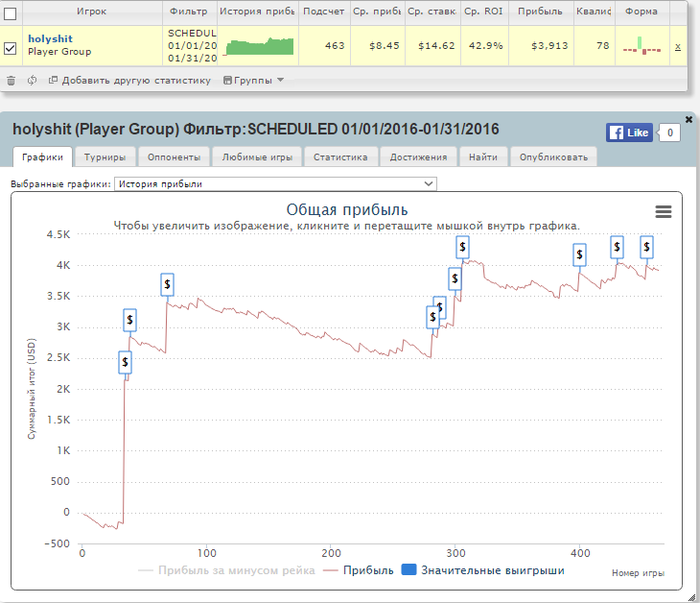700x603 pixels.
Task: Click the $8.45 average profit cell
Action: pyautogui.click(x=378, y=46)
